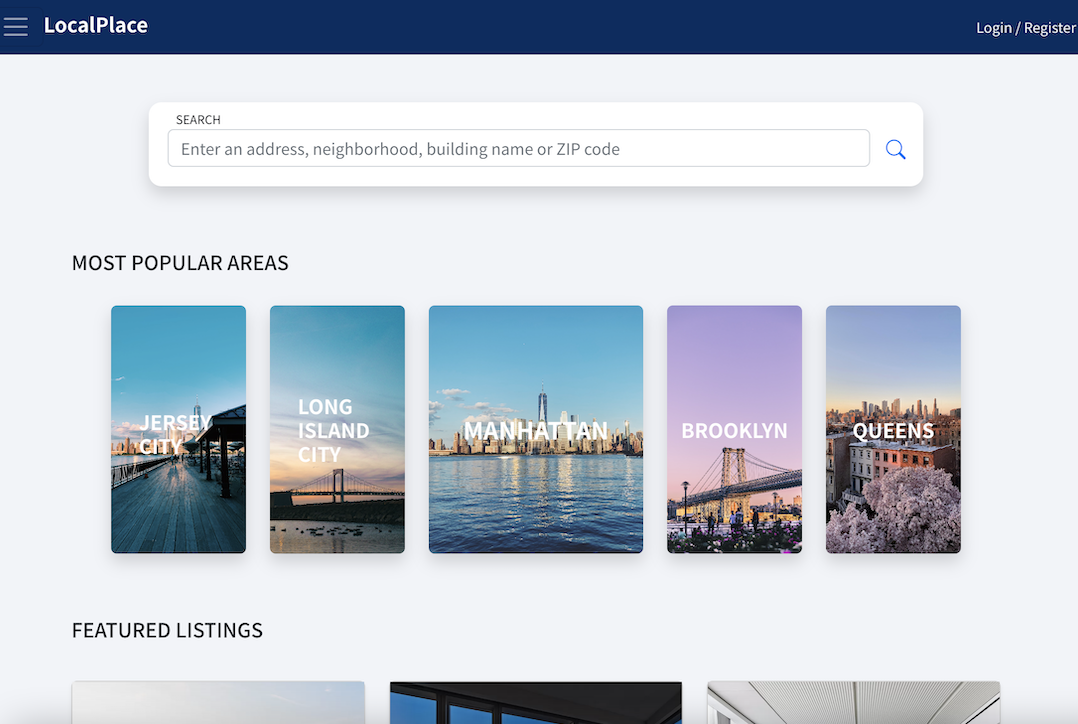This screenshot has height=724, width=1078.
Task: Click the Featured Listings heading
Action: click(x=167, y=630)
